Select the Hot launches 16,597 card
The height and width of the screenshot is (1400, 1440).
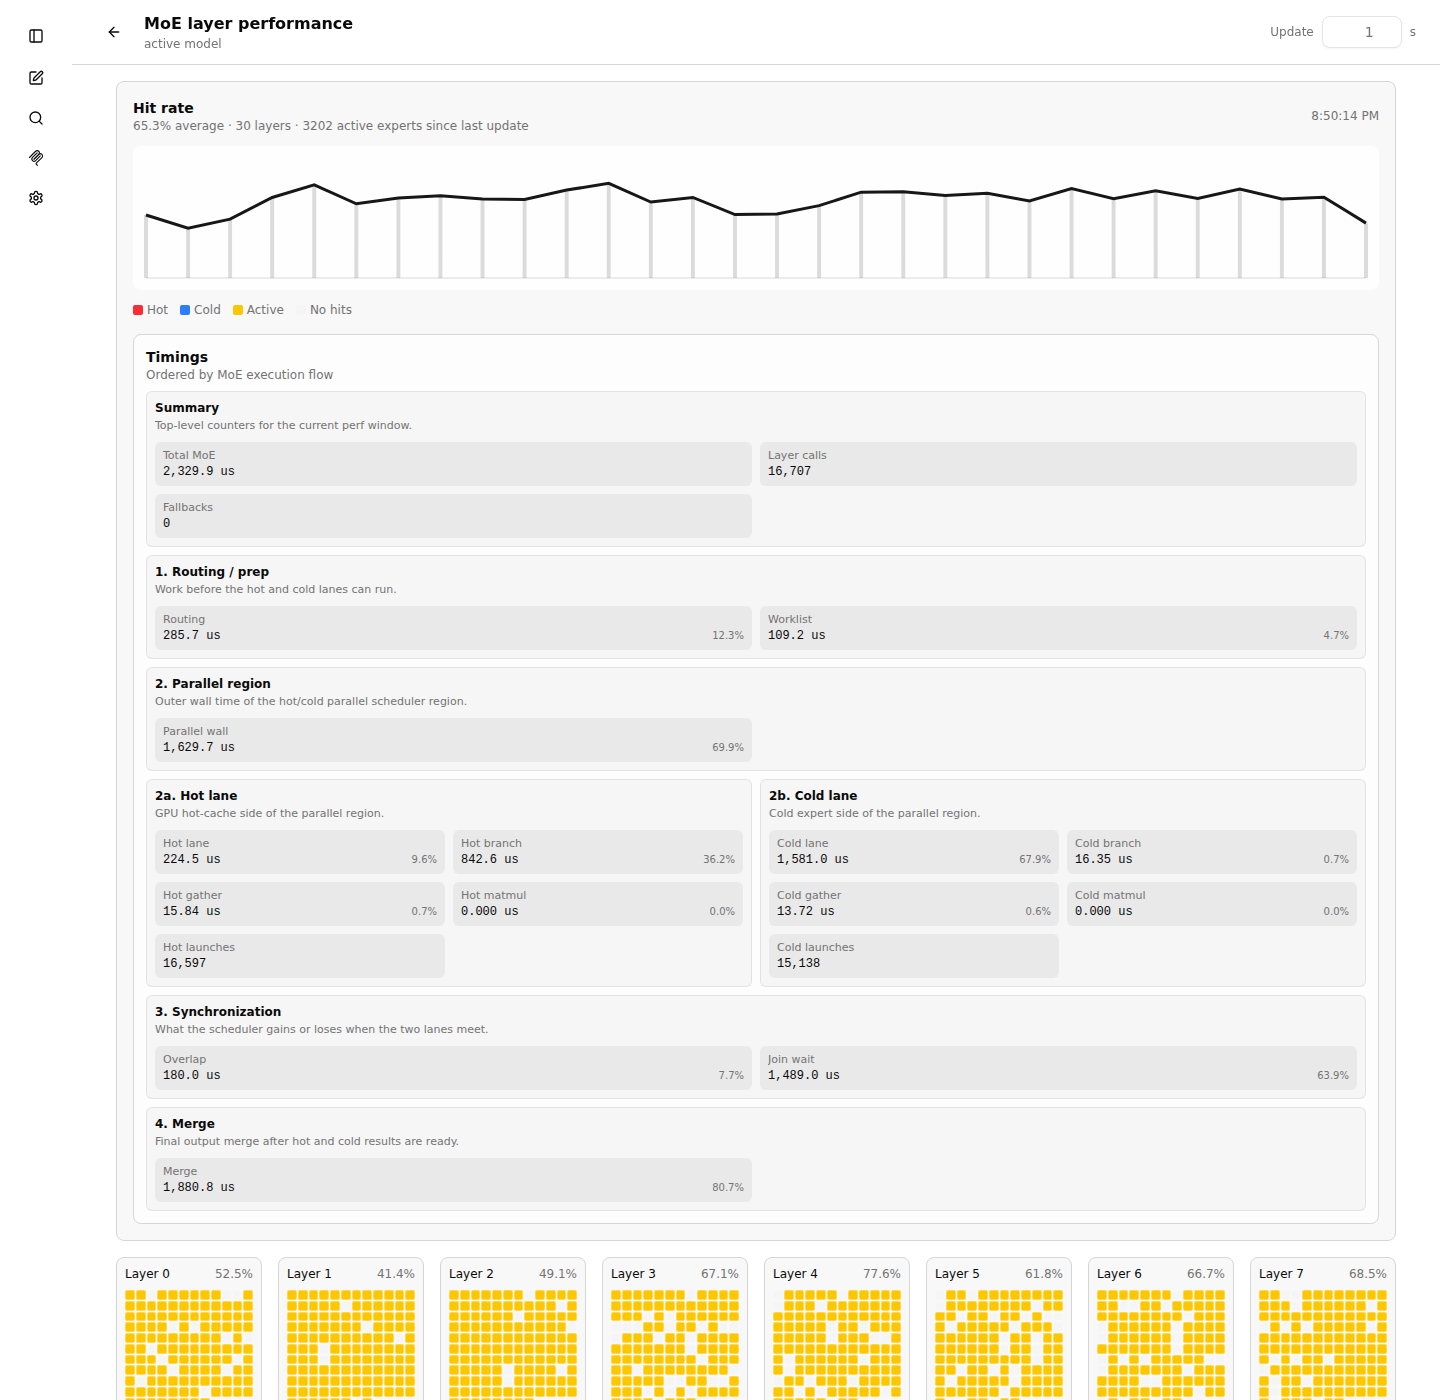[x=300, y=956]
